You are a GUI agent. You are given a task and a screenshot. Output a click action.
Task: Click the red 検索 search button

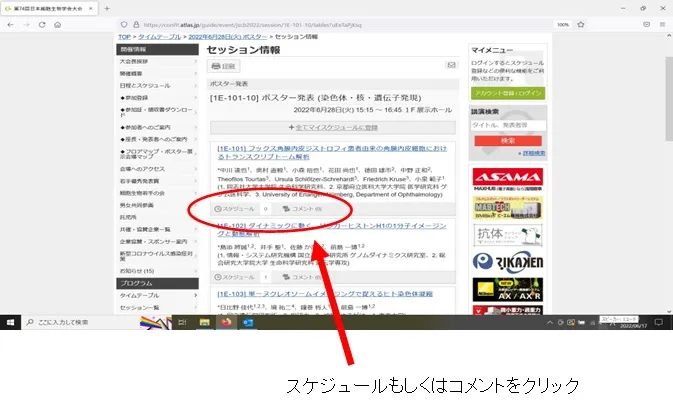(509, 140)
